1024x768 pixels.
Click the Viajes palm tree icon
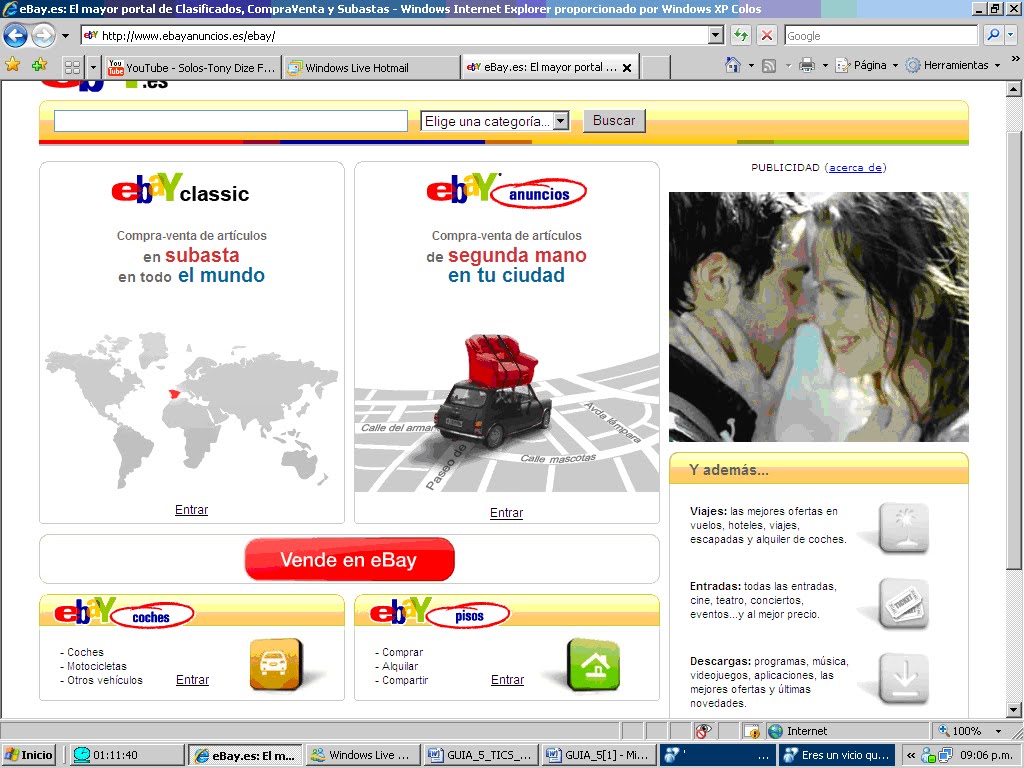coord(904,528)
